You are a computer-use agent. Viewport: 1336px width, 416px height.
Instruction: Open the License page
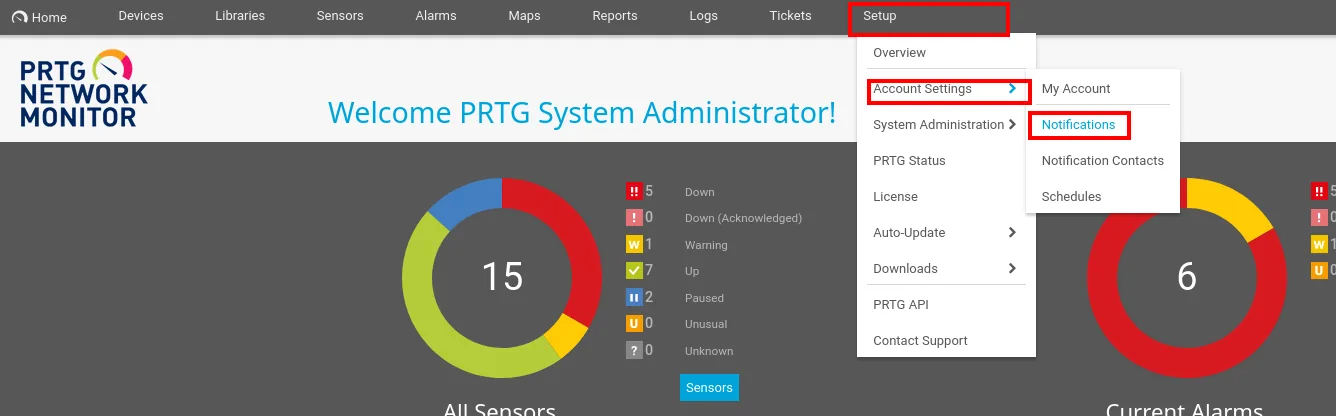(895, 196)
